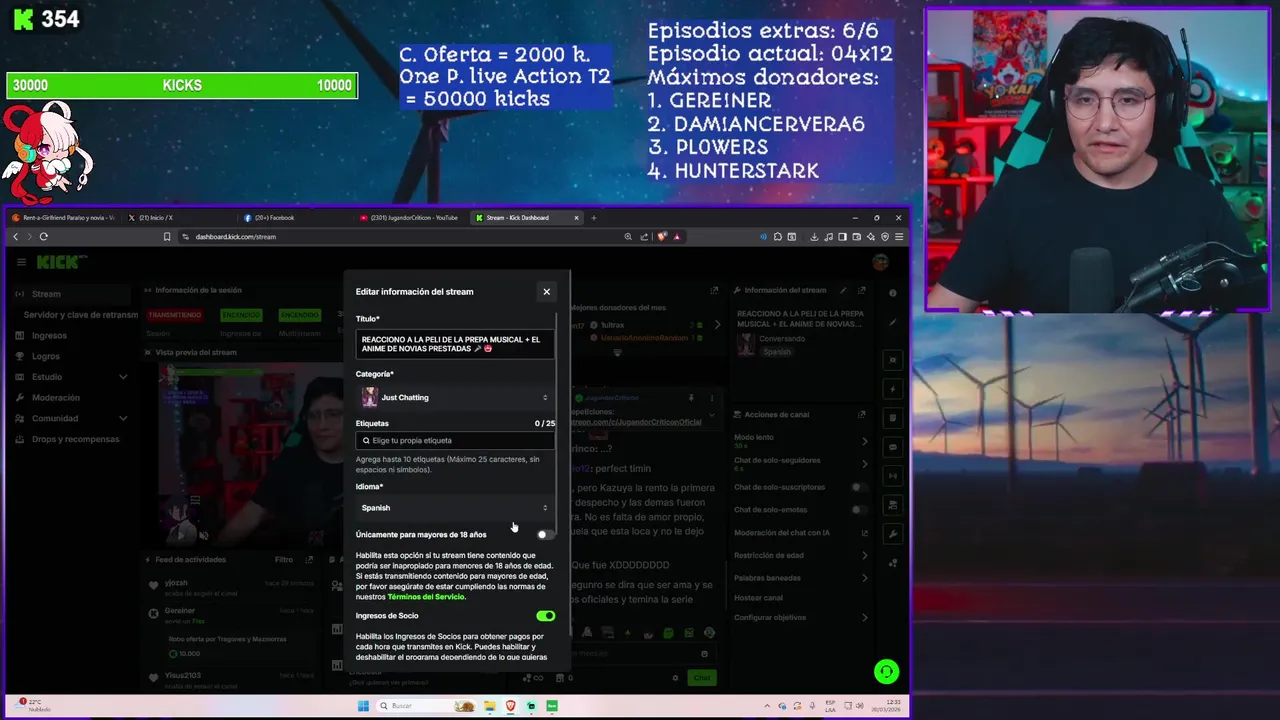Screen dimensions: 1280x720
Task: Toggle the browser sidebar panel icon
Action: [842, 237]
